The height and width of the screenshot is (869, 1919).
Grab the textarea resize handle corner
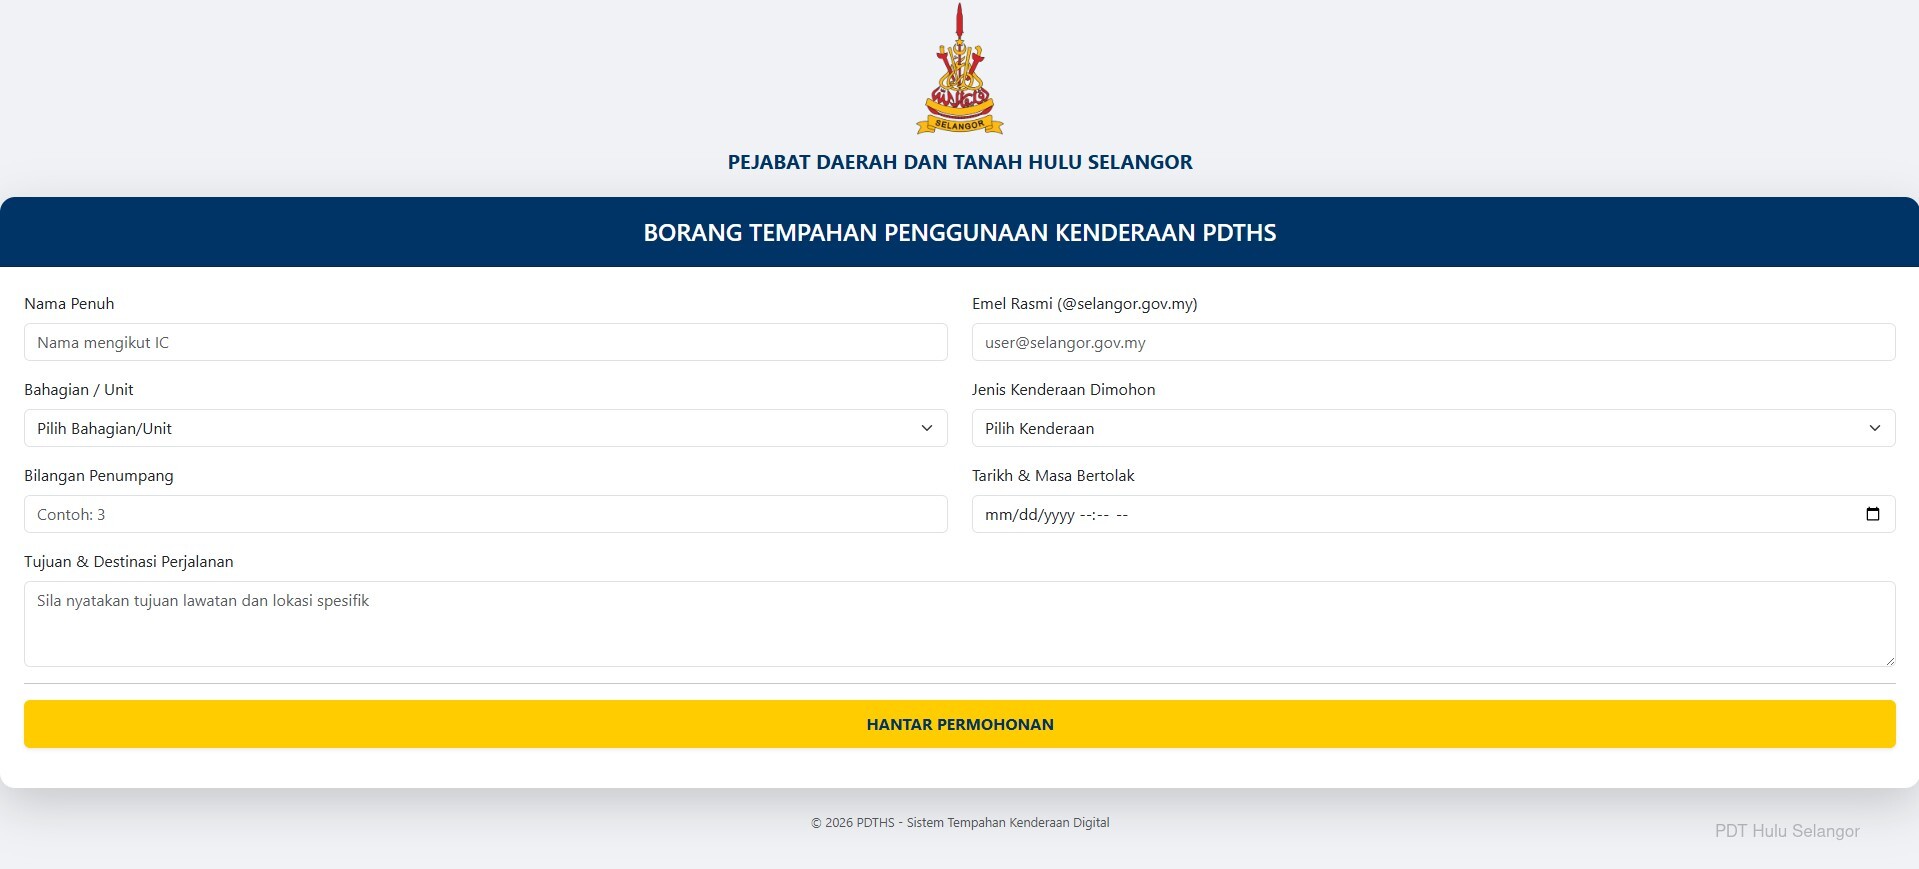(1889, 660)
